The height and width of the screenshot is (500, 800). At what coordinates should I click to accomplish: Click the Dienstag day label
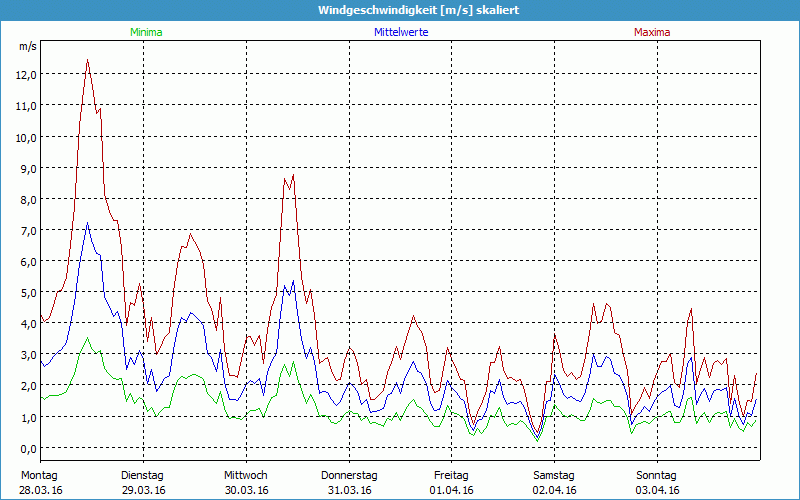point(142,476)
